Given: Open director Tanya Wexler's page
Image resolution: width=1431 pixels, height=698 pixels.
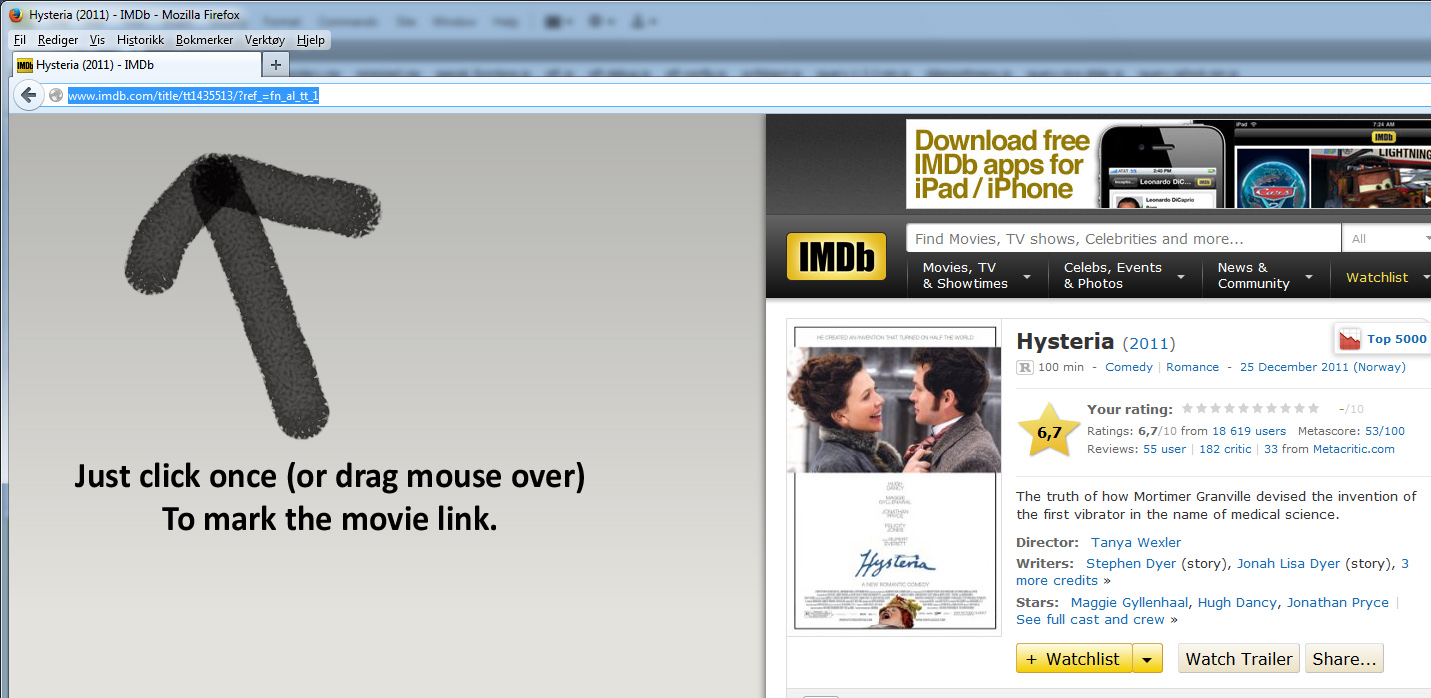Looking at the screenshot, I should pos(1136,542).
